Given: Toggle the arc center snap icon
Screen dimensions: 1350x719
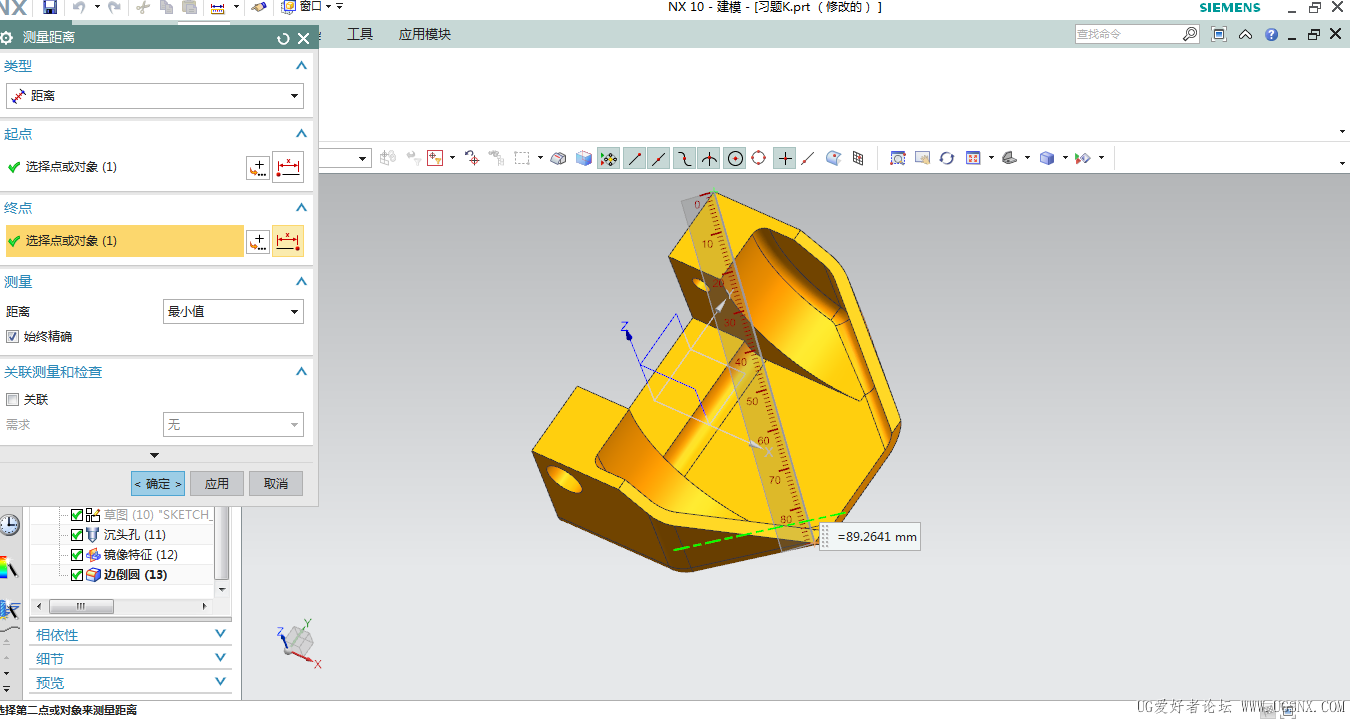Looking at the screenshot, I should 735,158.
